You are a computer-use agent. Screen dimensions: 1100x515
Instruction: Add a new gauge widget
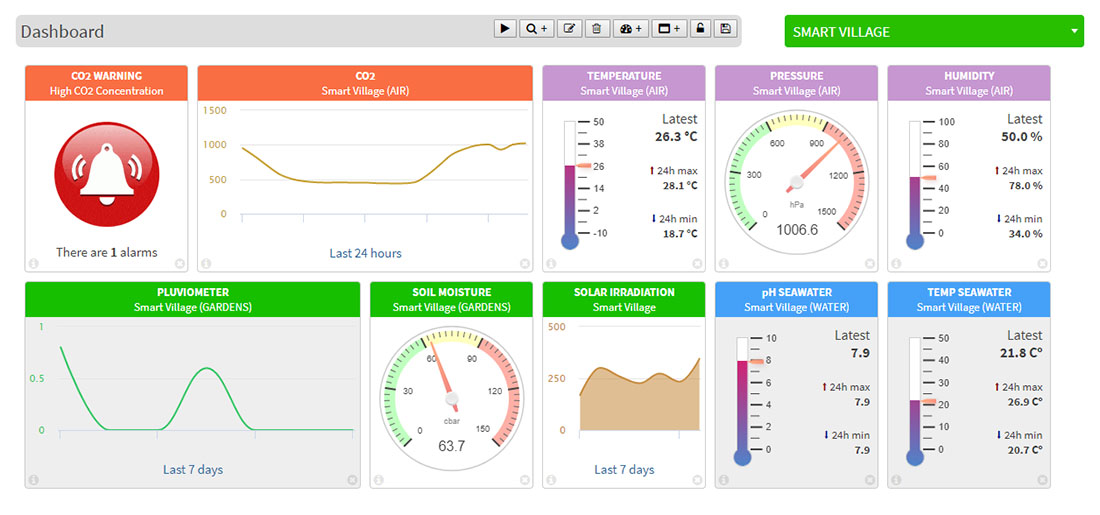(632, 29)
